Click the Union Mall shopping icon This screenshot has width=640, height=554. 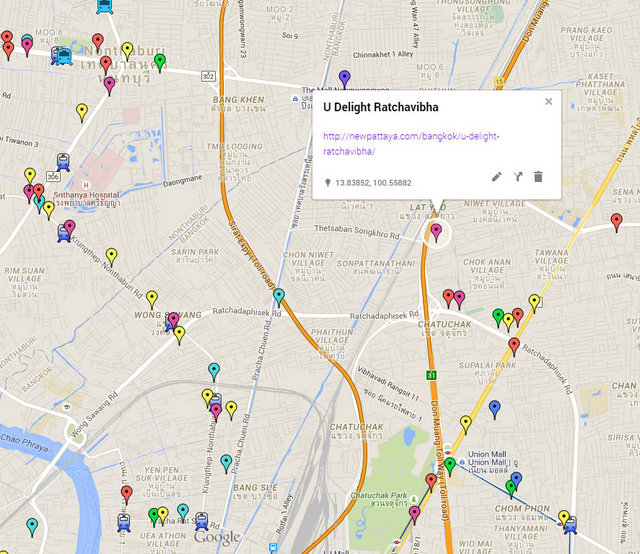point(462,462)
